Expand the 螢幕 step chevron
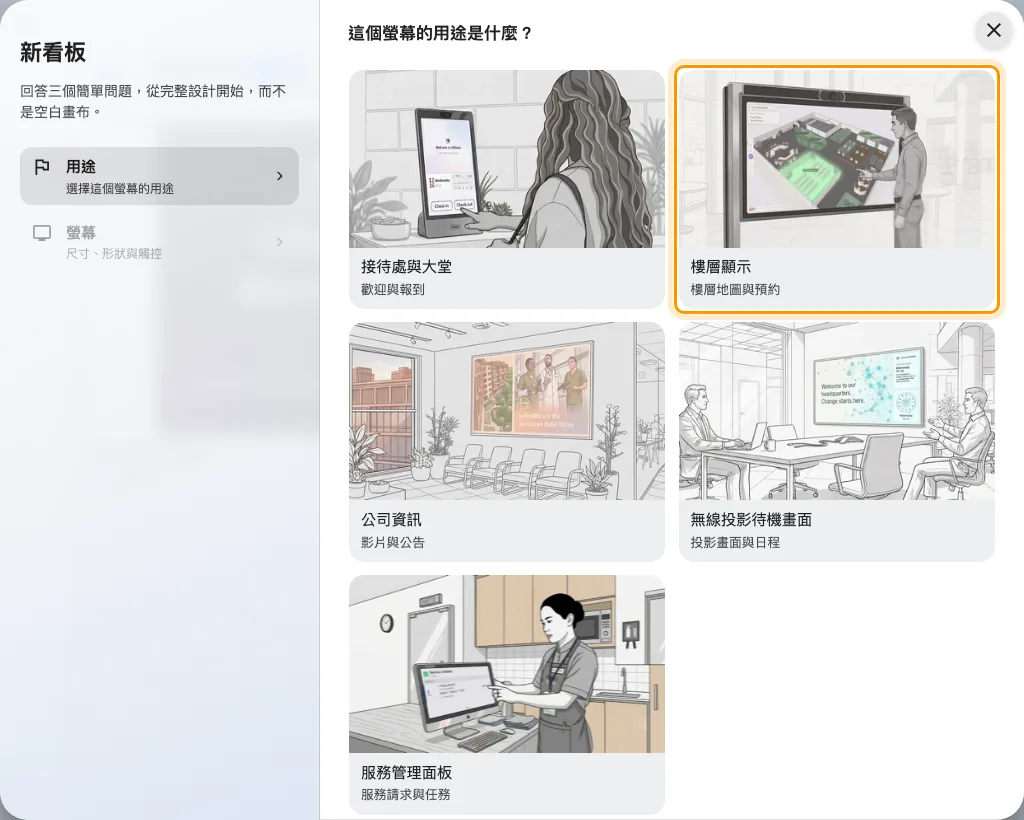1024x820 pixels. [x=280, y=242]
